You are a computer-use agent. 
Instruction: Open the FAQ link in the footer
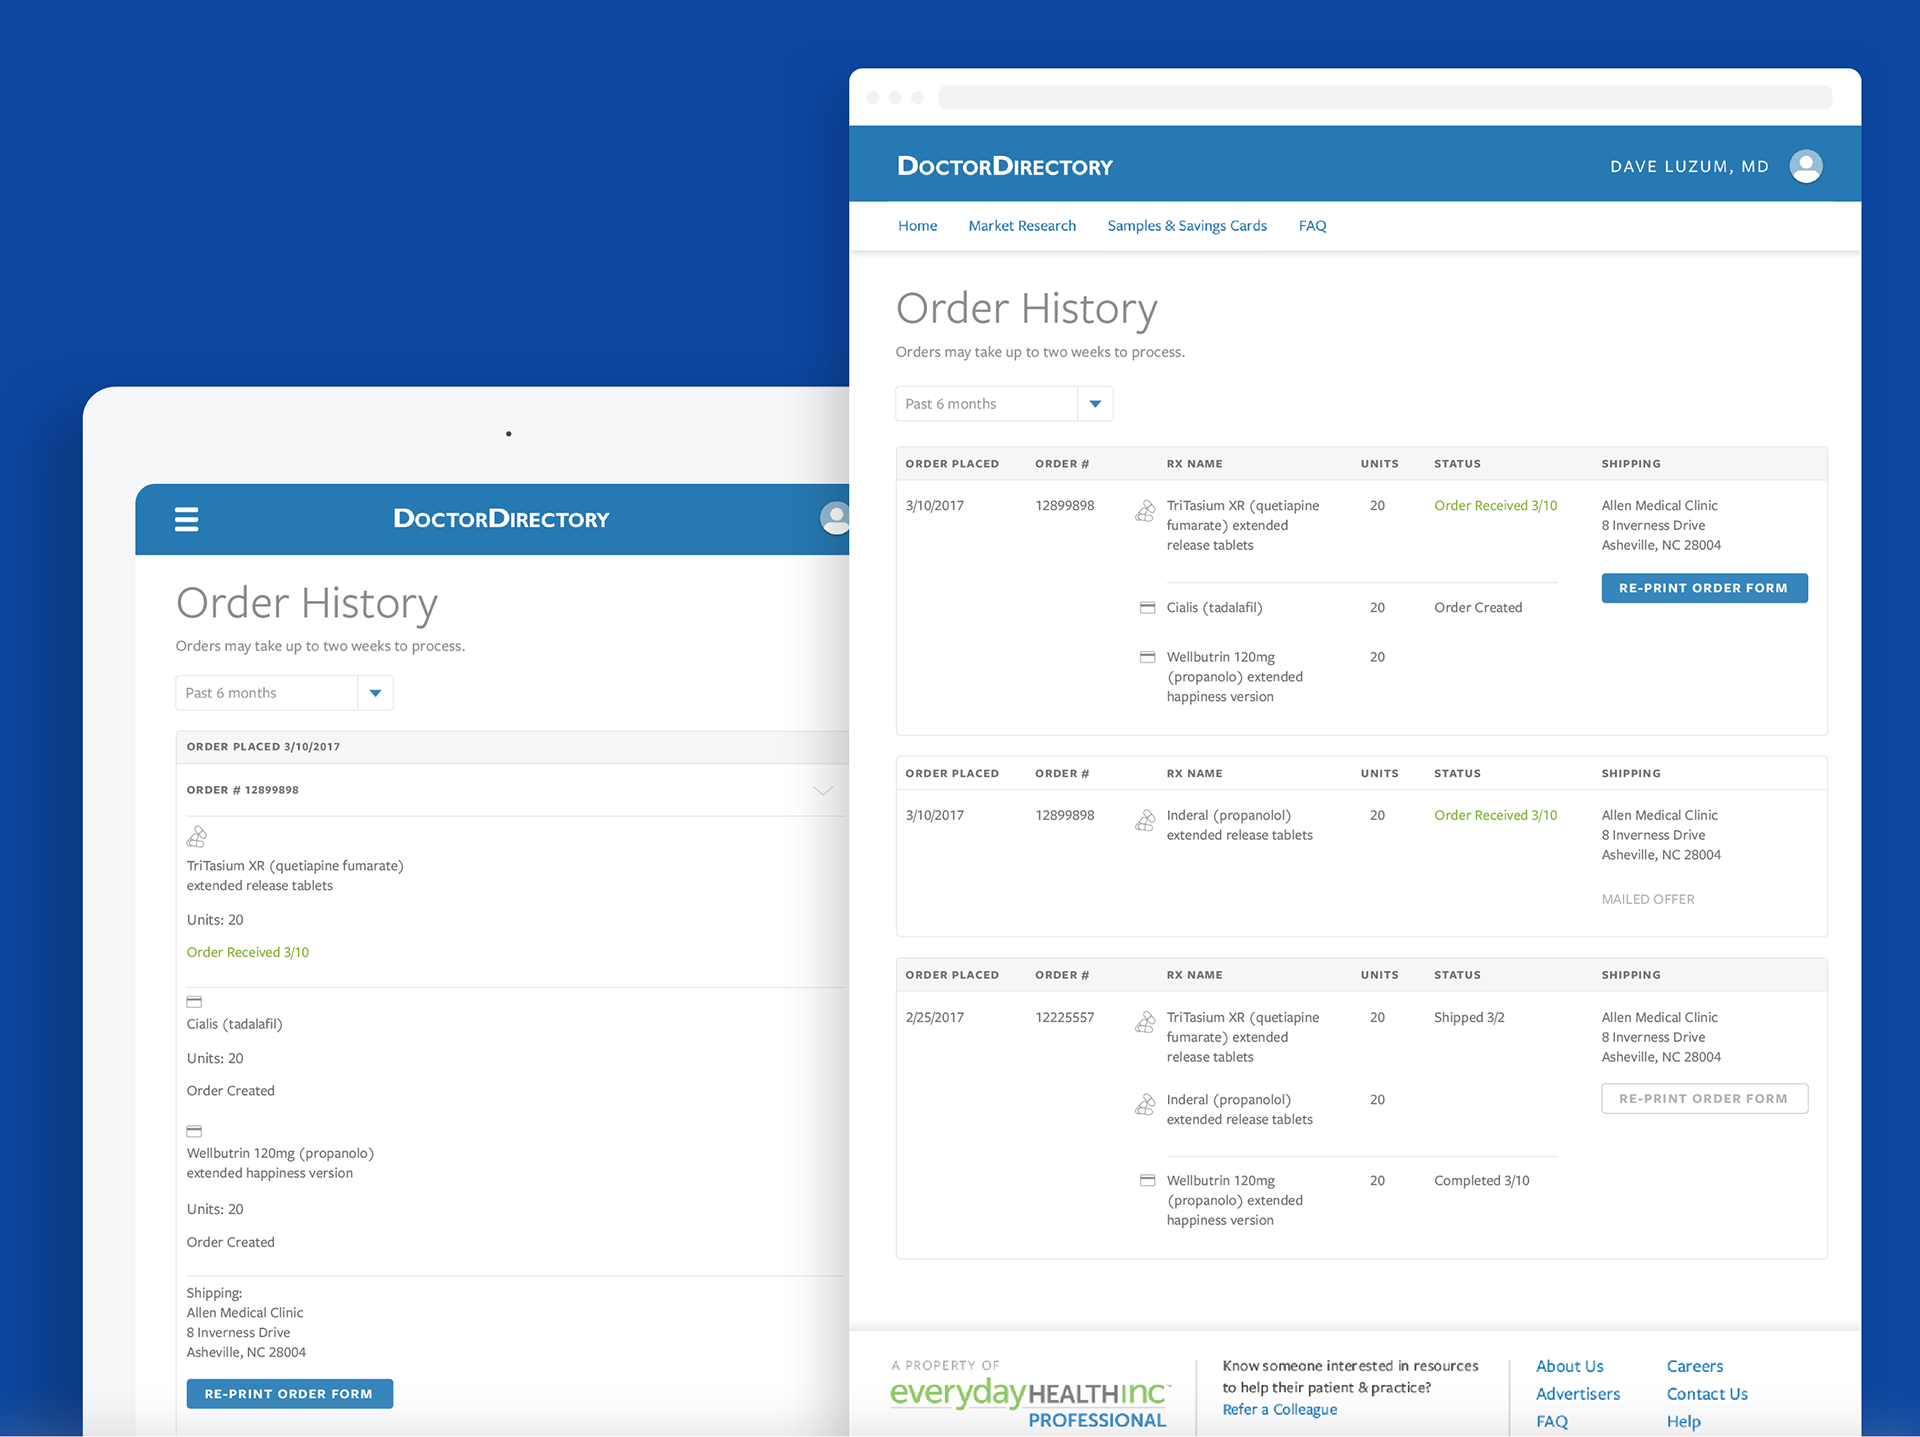pos(1551,1421)
